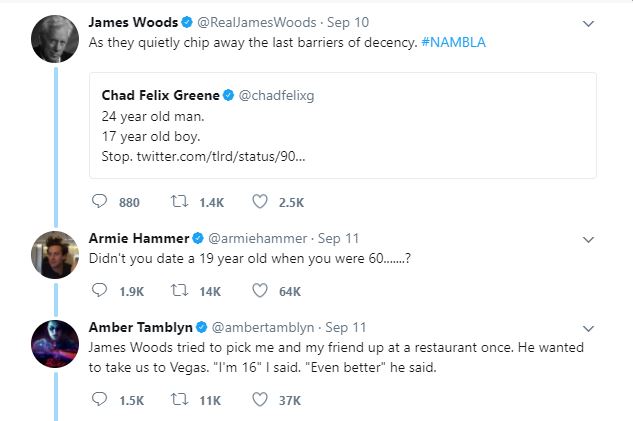Image resolution: width=633 pixels, height=421 pixels.
Task: Reply to Armie Hammer's tweet
Action: 99,291
